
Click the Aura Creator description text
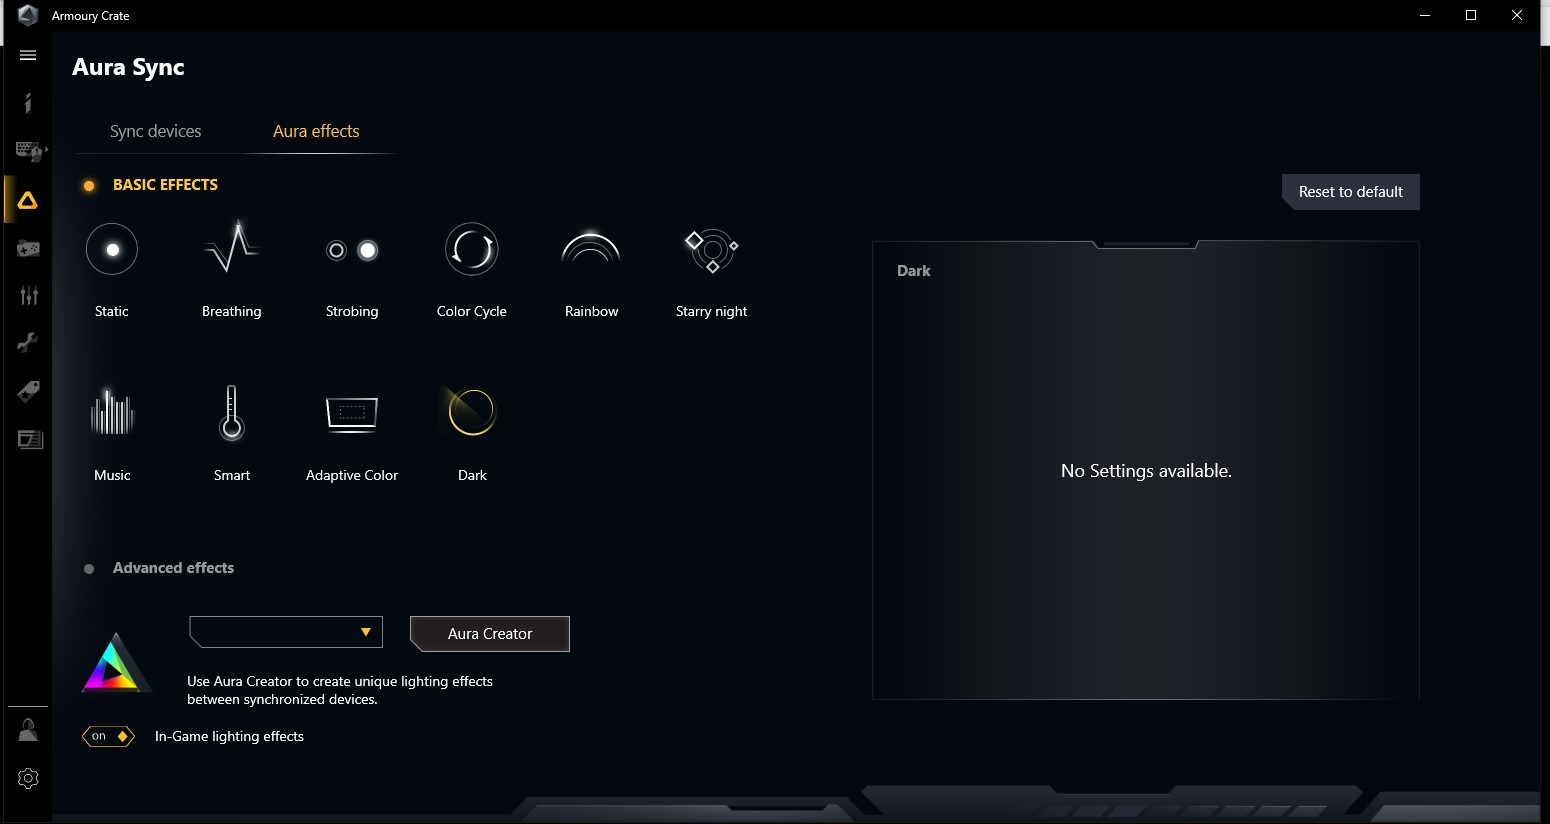point(340,690)
